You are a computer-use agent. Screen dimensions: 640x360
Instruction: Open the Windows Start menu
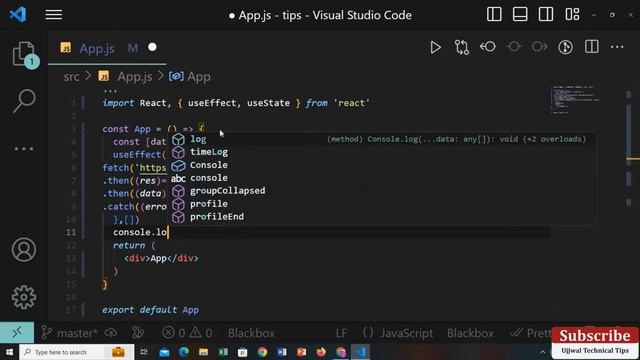coord(9,352)
